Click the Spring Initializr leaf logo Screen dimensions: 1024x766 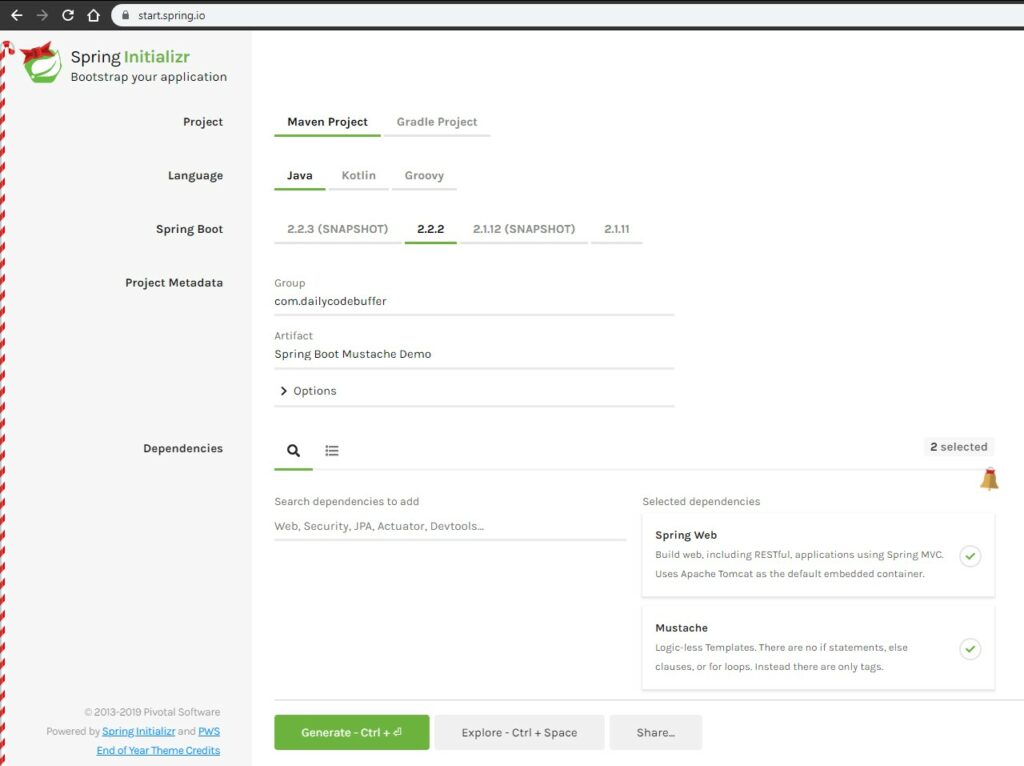pos(42,64)
